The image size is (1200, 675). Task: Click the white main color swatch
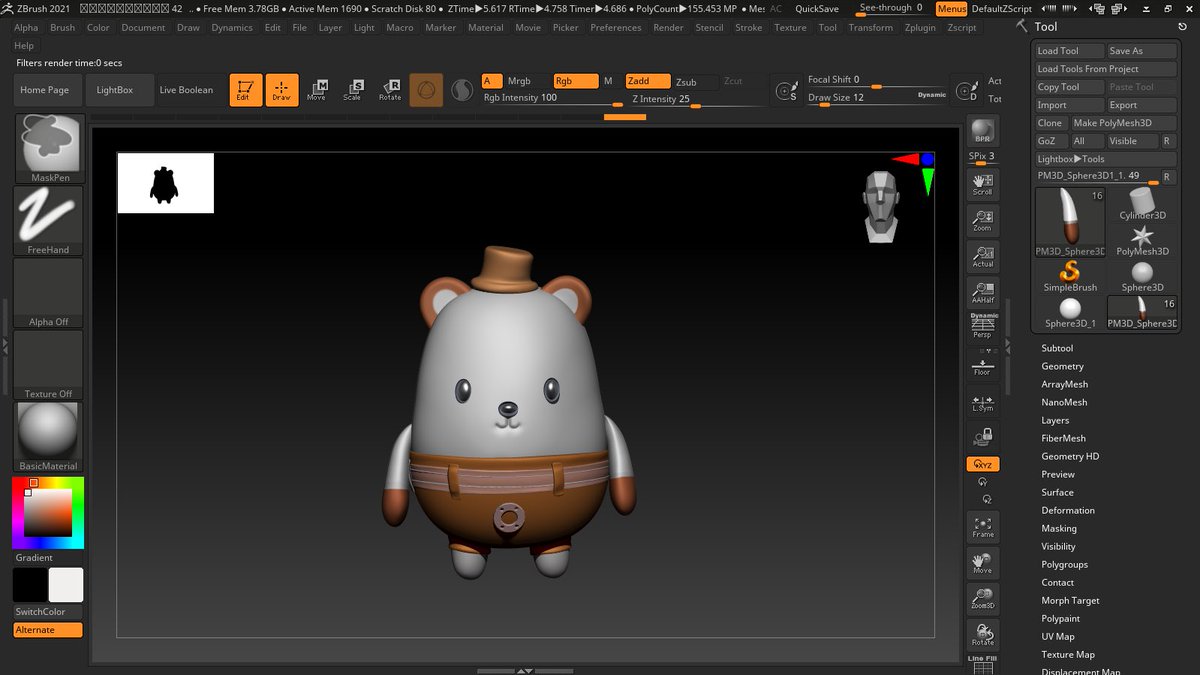coord(66,585)
